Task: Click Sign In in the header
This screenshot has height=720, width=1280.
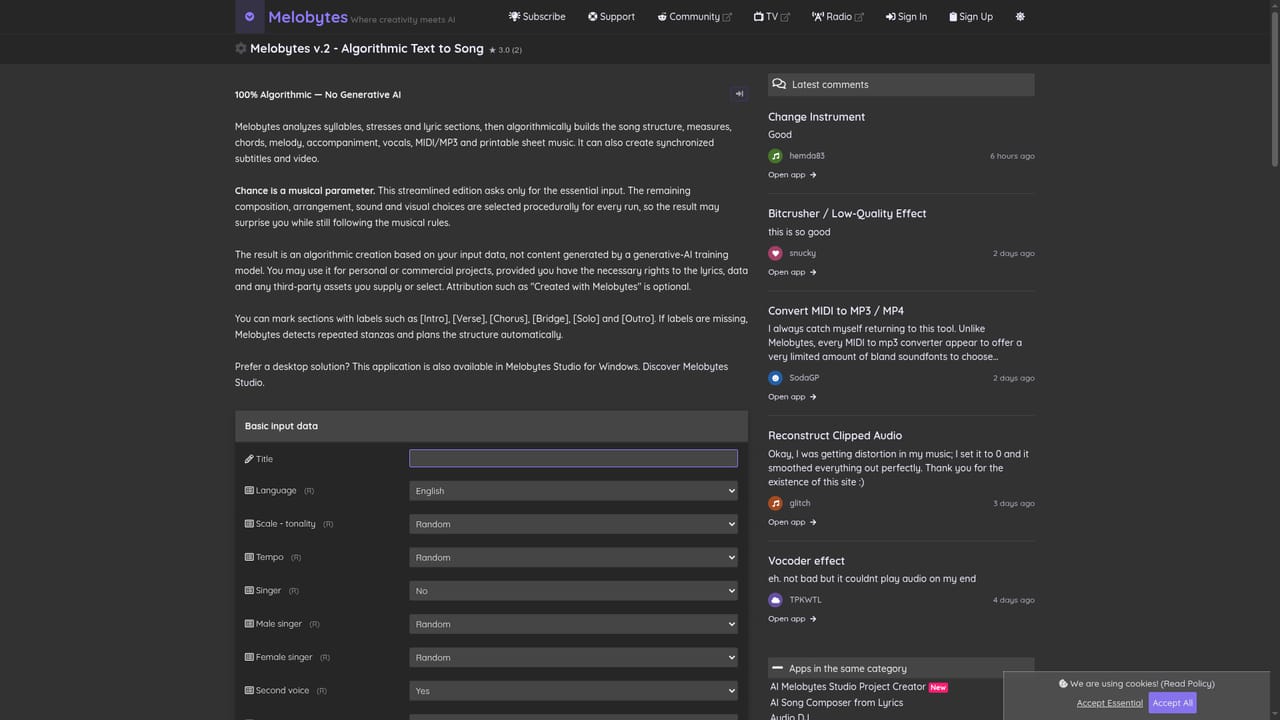Action: pyautogui.click(x=906, y=17)
